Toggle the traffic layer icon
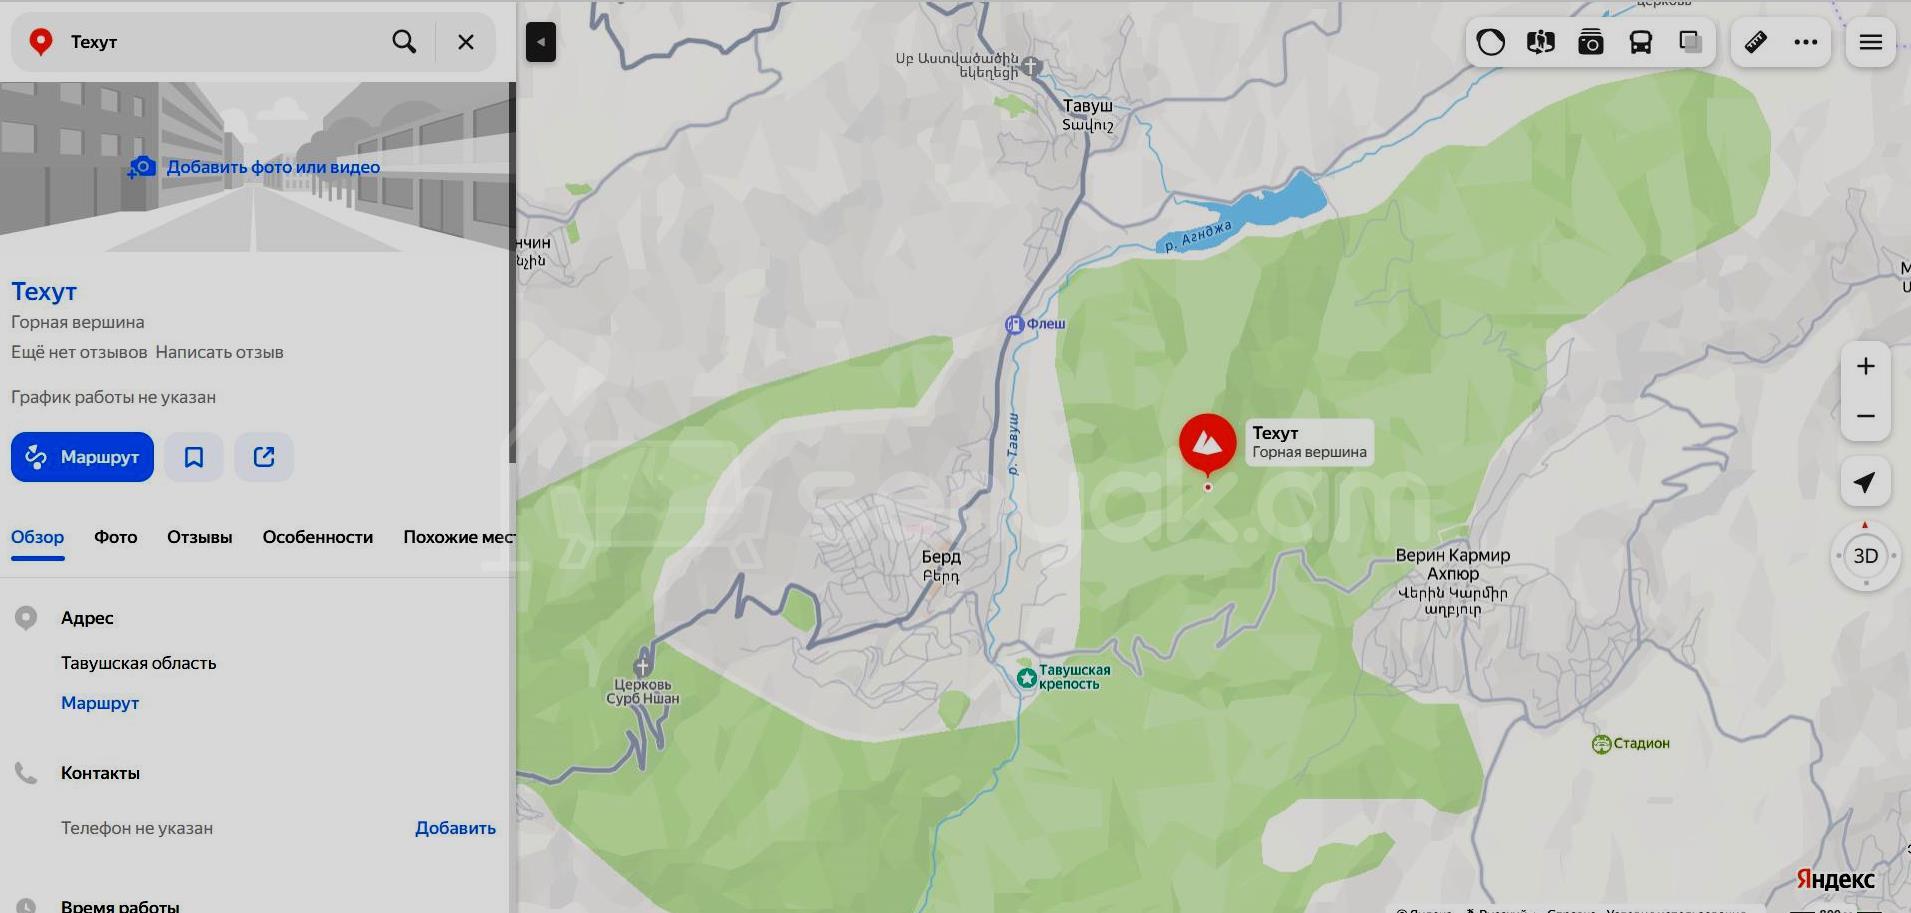This screenshot has width=1911, height=913. tap(1491, 42)
